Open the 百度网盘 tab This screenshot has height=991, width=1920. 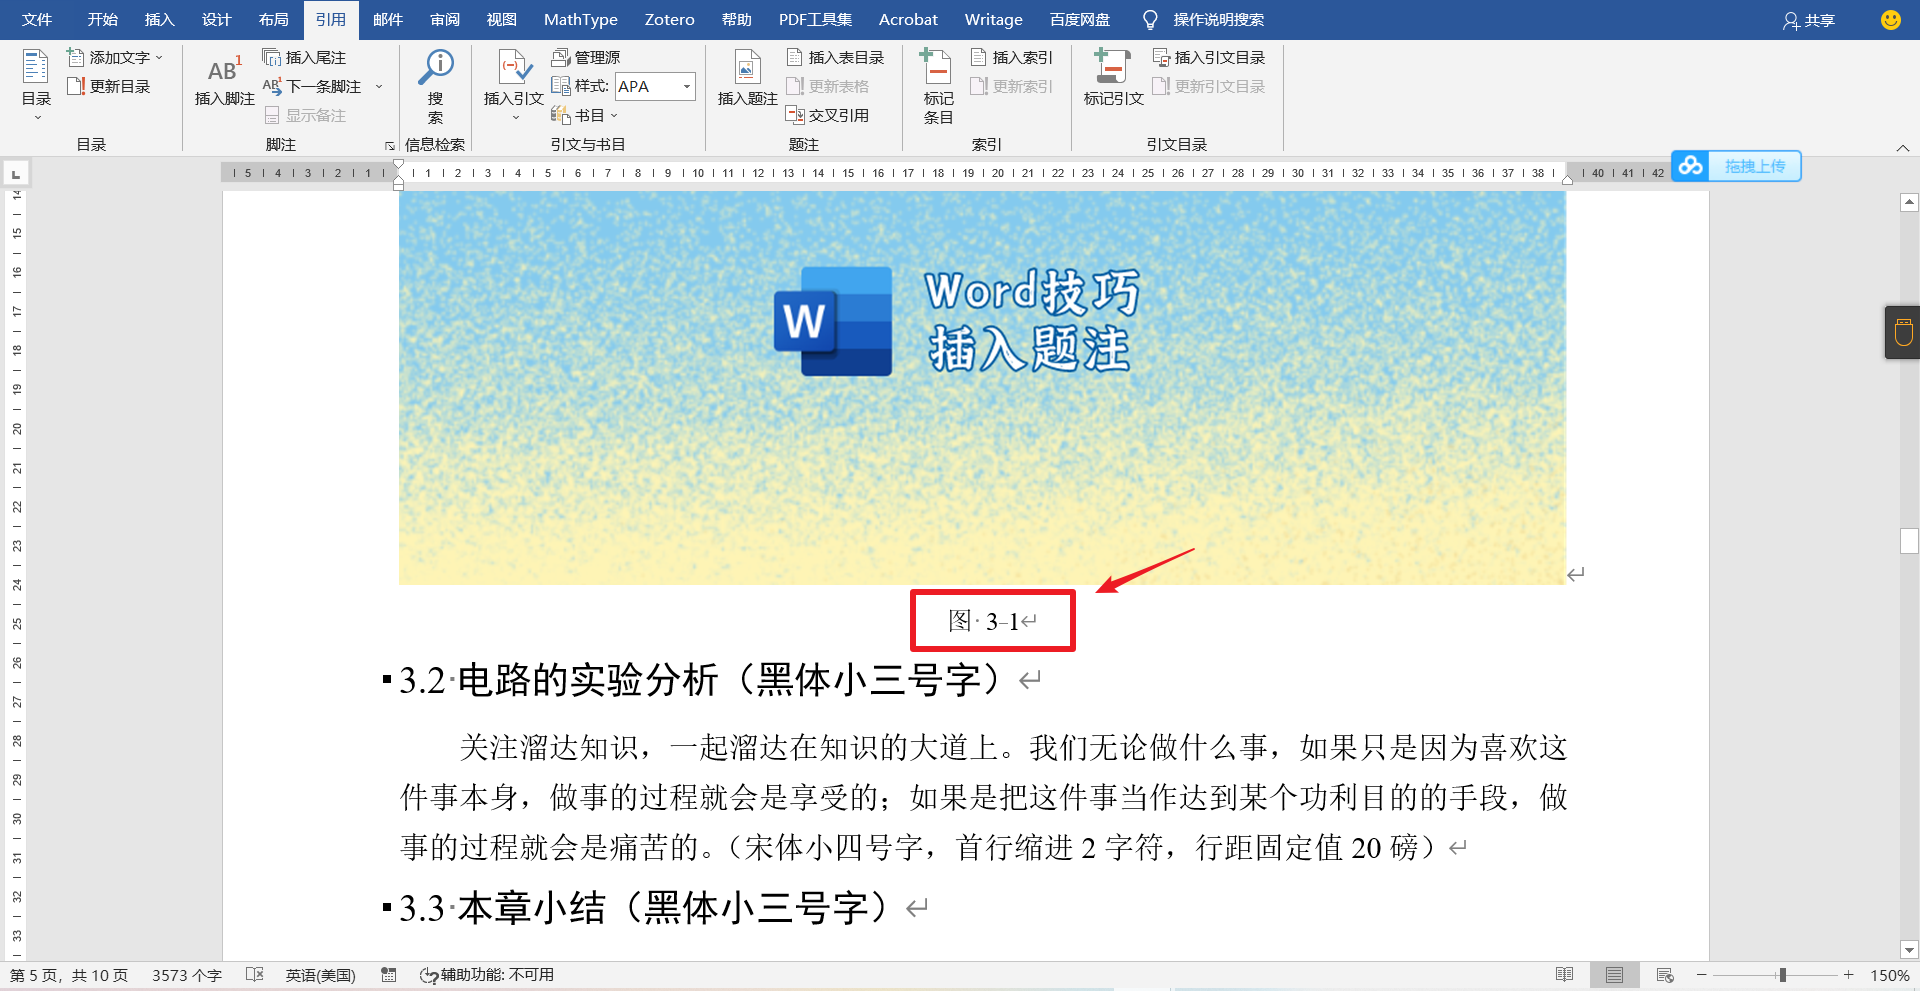1080,20
